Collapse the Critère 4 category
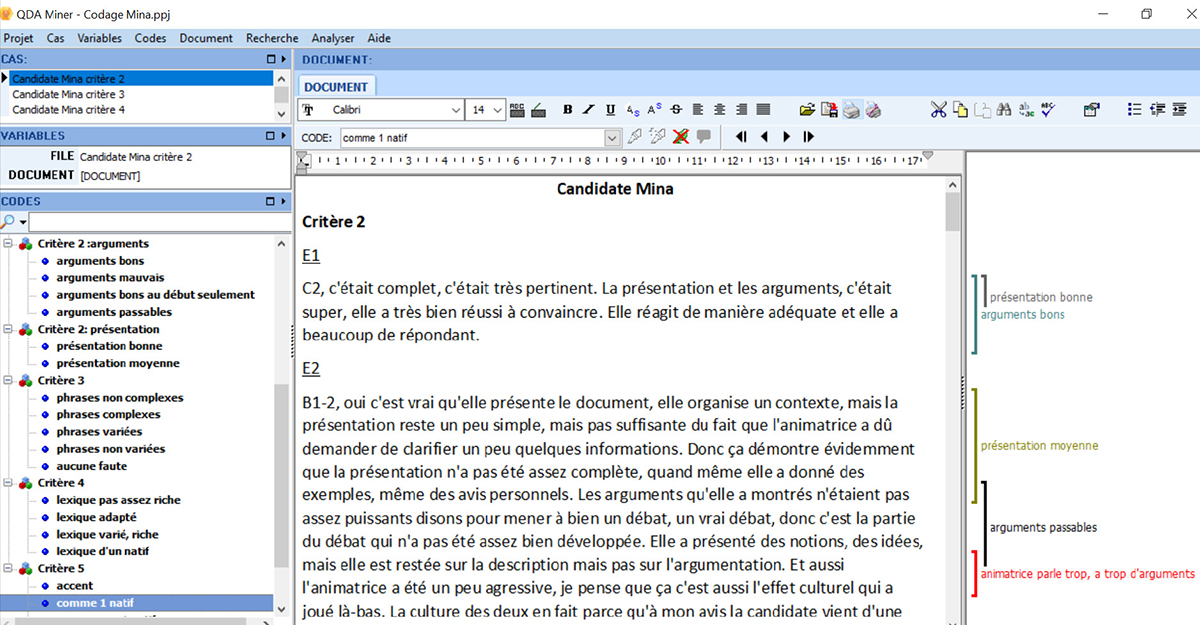This screenshot has height=625, width=1200. click(8, 483)
